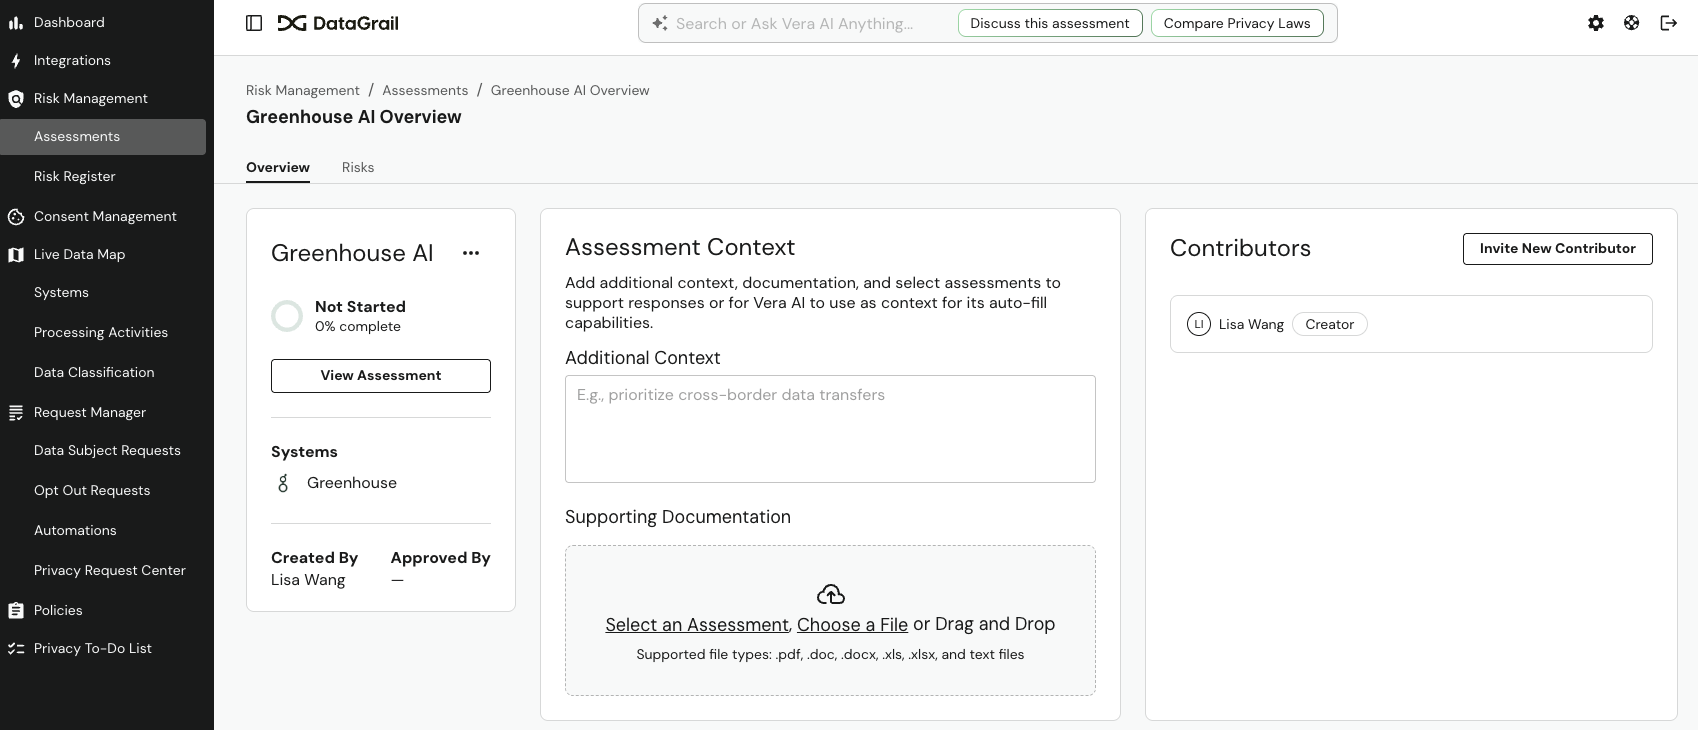Open Automations in the sidebar
The width and height of the screenshot is (1698, 730).
pos(75,530)
